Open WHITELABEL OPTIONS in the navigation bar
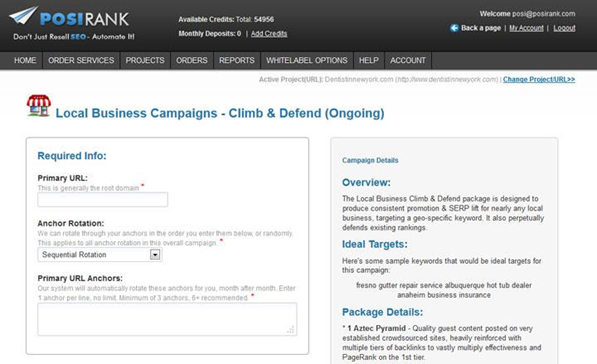This screenshot has height=364, width=597. tap(307, 61)
